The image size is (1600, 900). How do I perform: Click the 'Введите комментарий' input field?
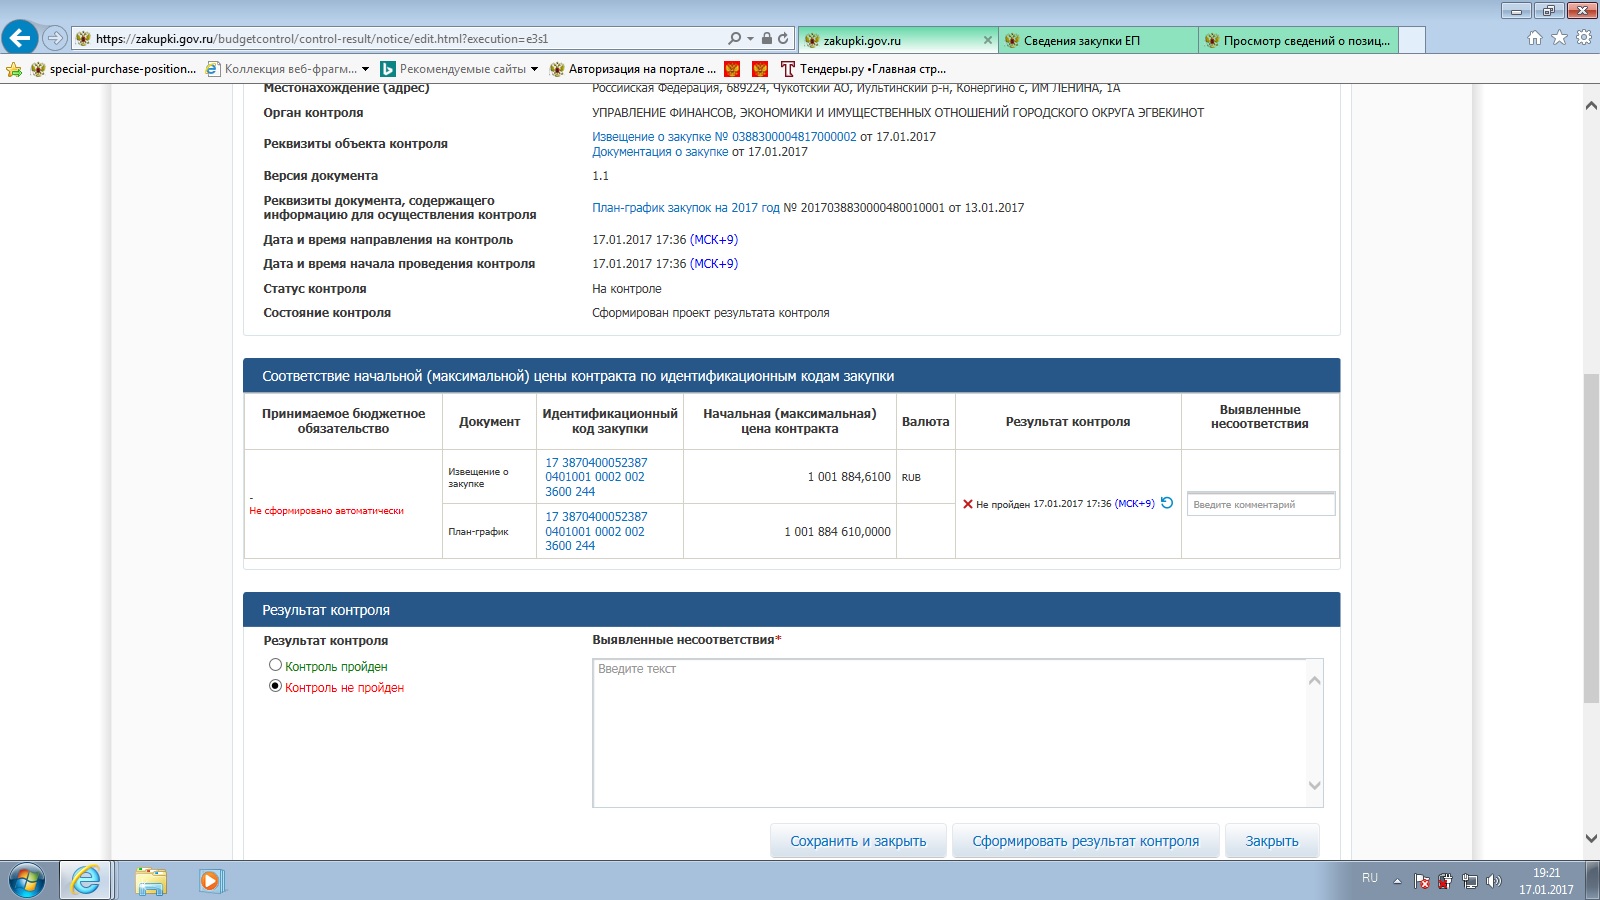1260,504
